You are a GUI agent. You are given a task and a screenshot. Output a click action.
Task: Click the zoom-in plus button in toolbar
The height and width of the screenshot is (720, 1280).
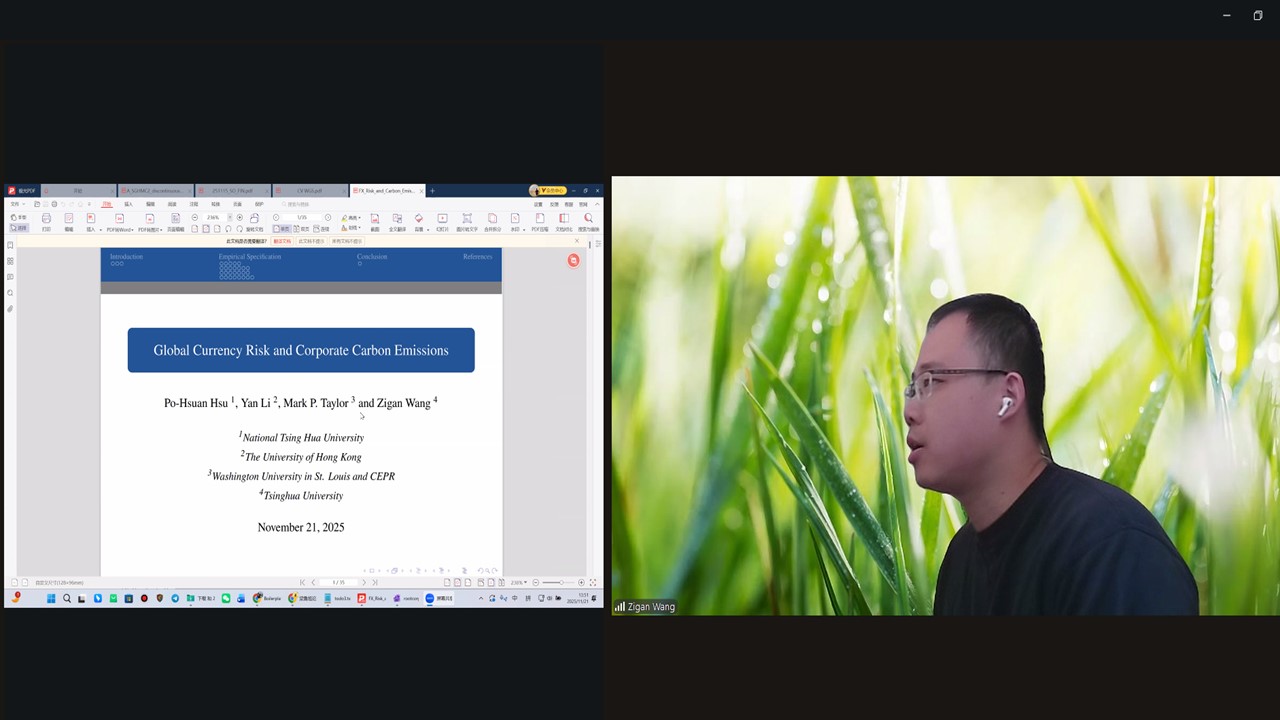239,217
